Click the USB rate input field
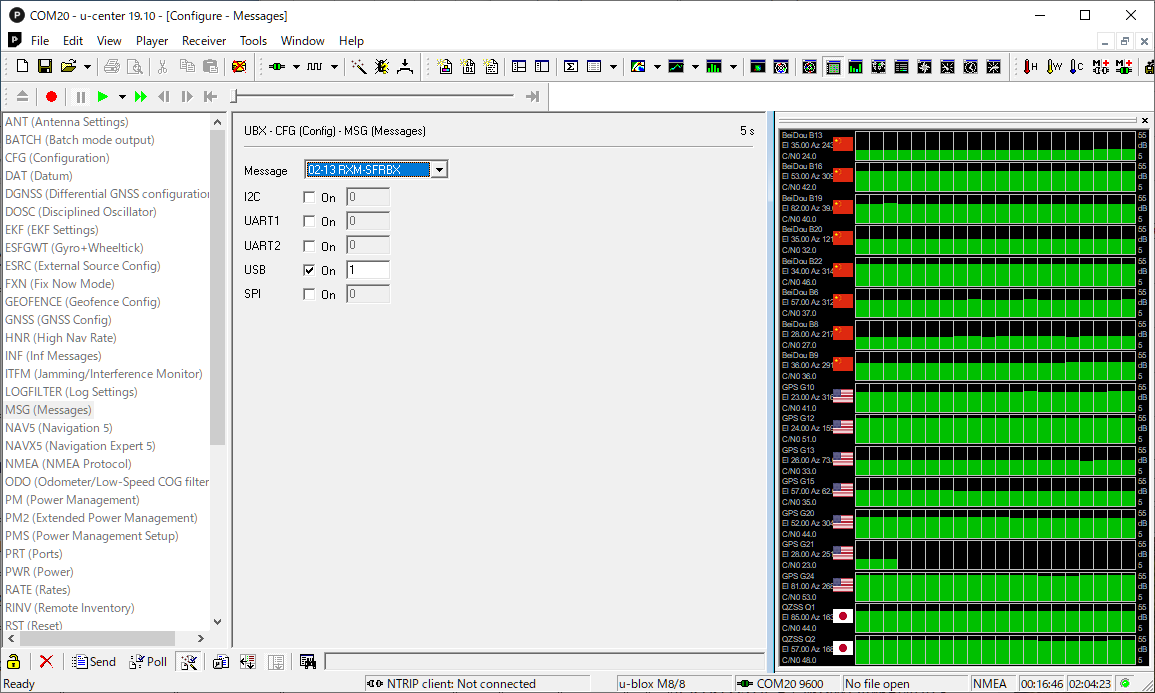1155x693 pixels. coord(368,270)
